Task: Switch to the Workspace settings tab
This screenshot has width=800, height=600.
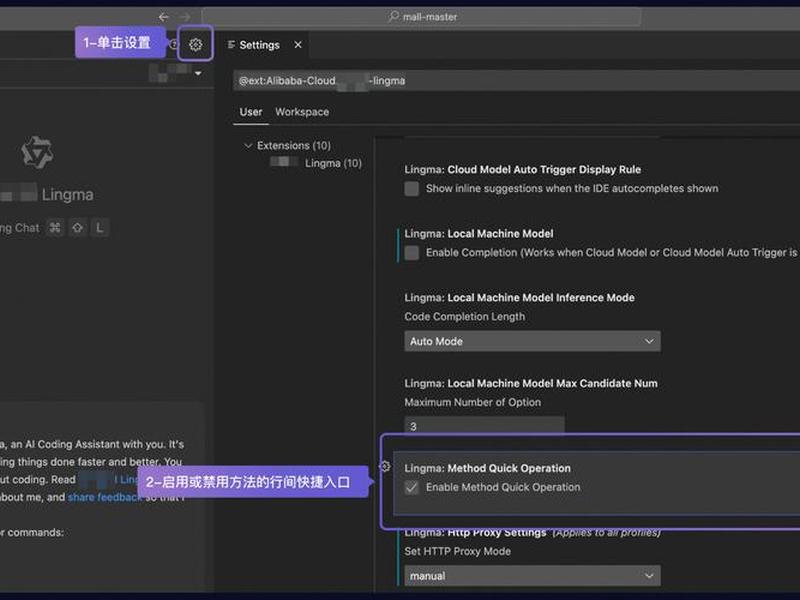Action: point(302,112)
